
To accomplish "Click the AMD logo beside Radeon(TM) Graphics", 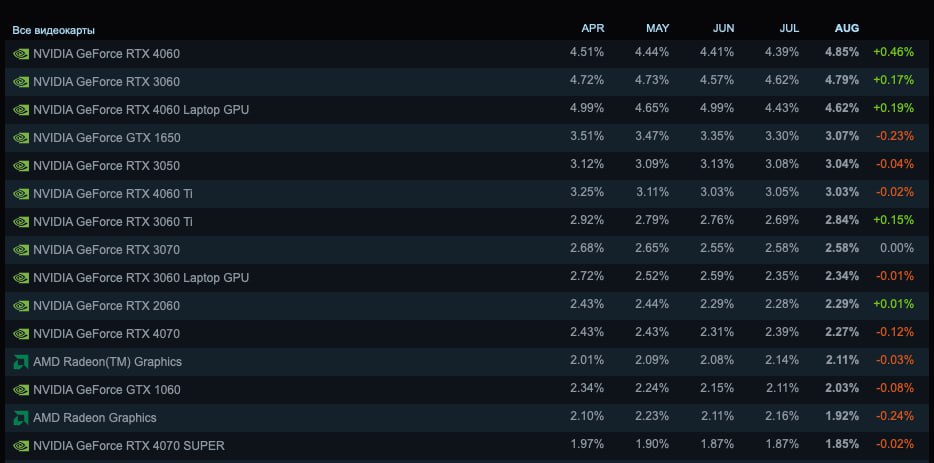I will pyautogui.click(x=21, y=362).
